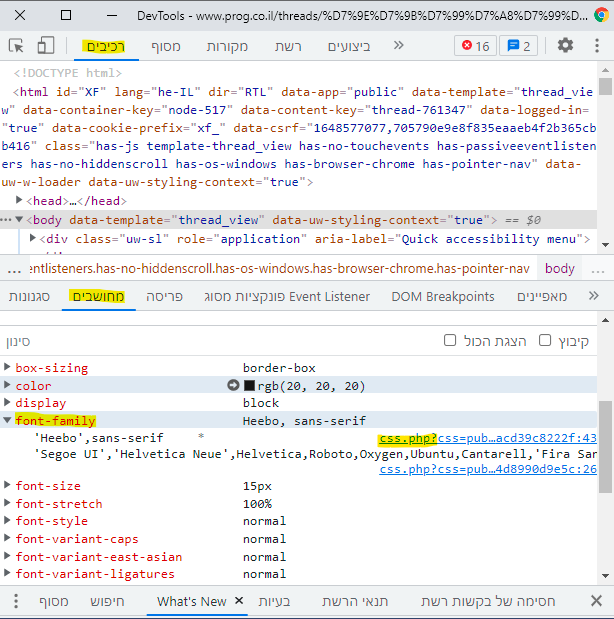The image size is (614, 619).
Task: Select the body breadcrumb item
Action: click(x=560, y=269)
